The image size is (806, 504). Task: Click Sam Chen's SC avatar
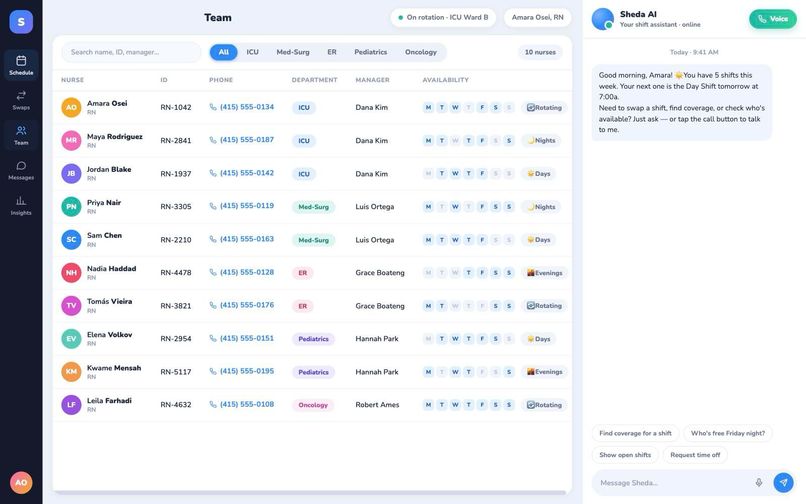pos(71,240)
